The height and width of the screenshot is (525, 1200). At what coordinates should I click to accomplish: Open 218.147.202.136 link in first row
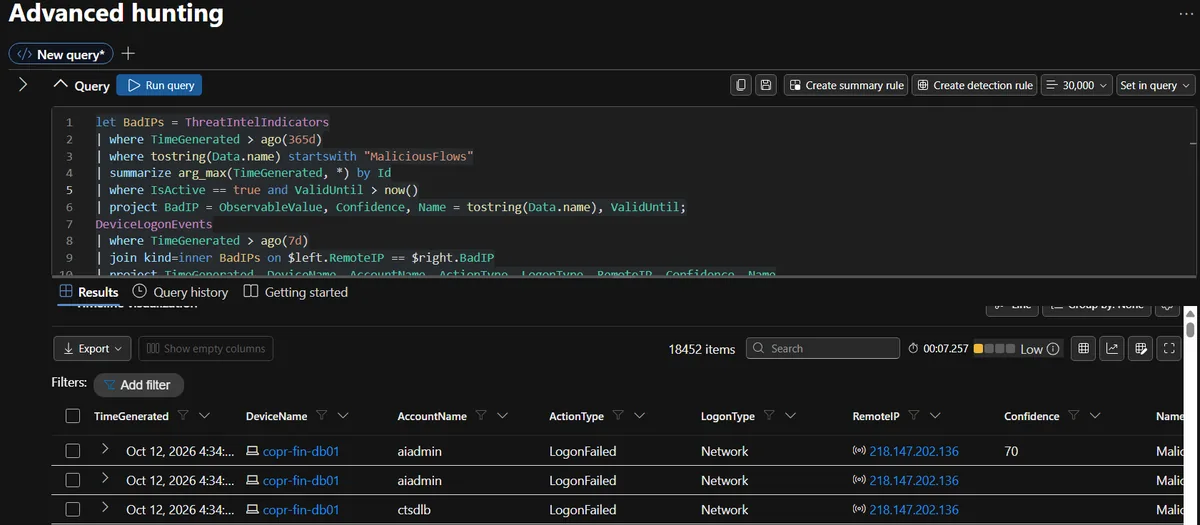click(914, 451)
